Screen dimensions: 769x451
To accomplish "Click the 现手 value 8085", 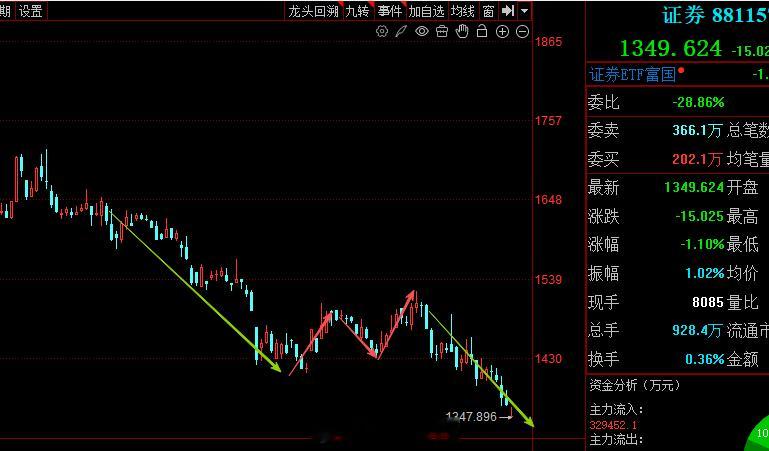I will click(708, 302).
